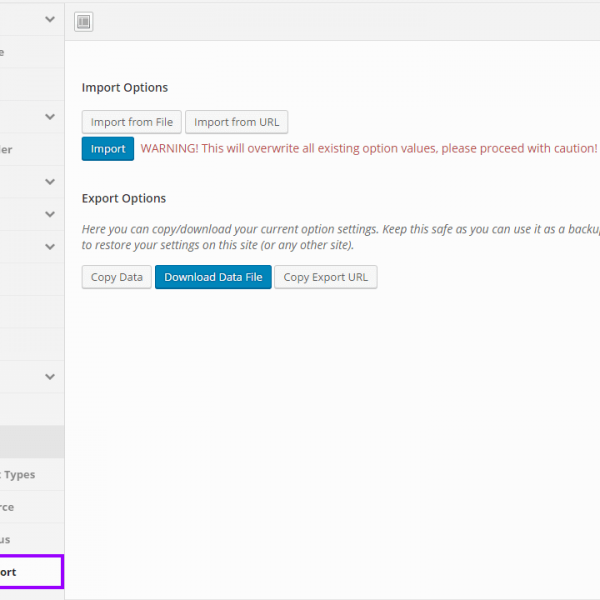
Task: Click the Copy Data button
Action: pos(116,277)
